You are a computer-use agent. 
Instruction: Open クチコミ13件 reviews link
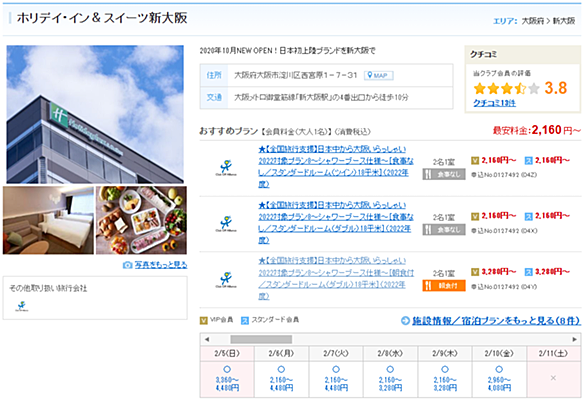pos(494,103)
